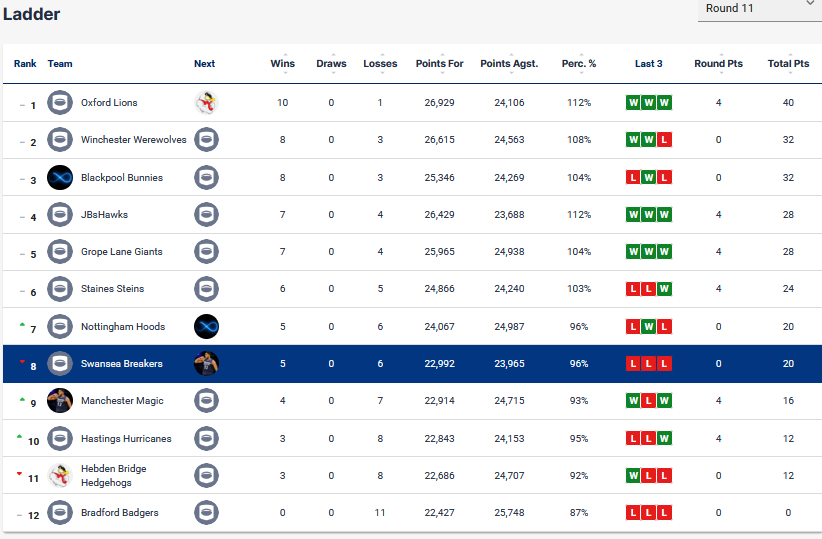This screenshot has height=539, width=822.
Task: Open Grope Lane Giants team link
Action: tap(122, 252)
